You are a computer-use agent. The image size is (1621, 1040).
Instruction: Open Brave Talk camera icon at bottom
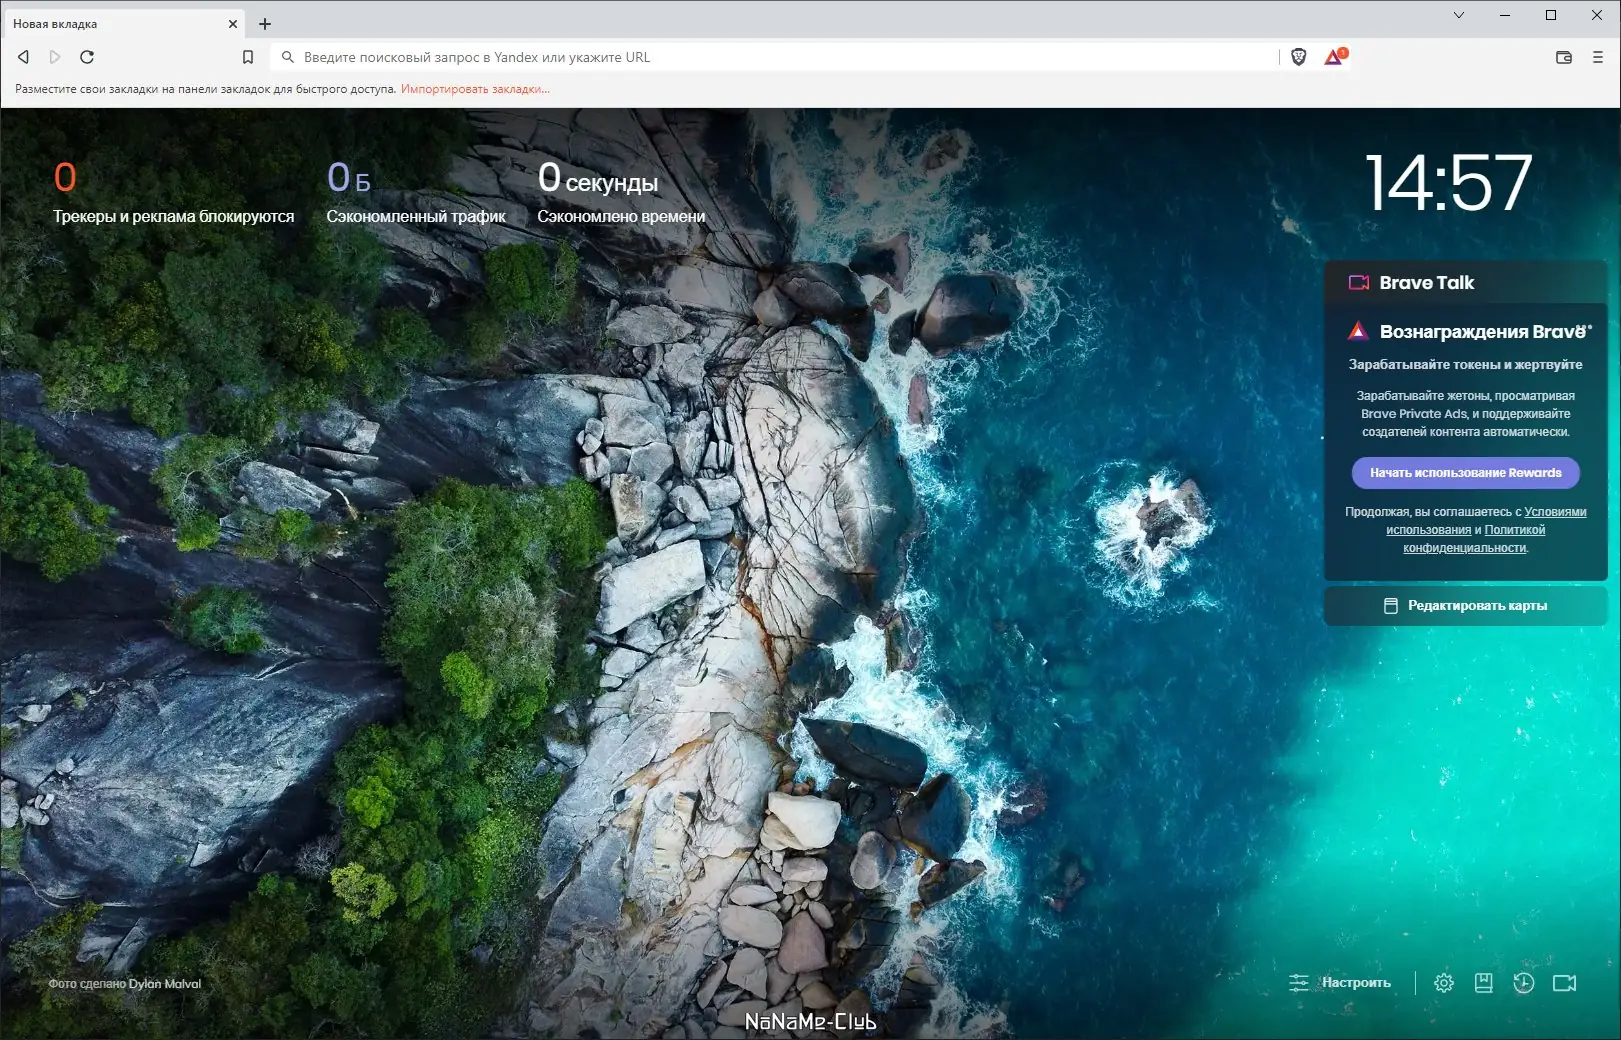[1565, 983]
